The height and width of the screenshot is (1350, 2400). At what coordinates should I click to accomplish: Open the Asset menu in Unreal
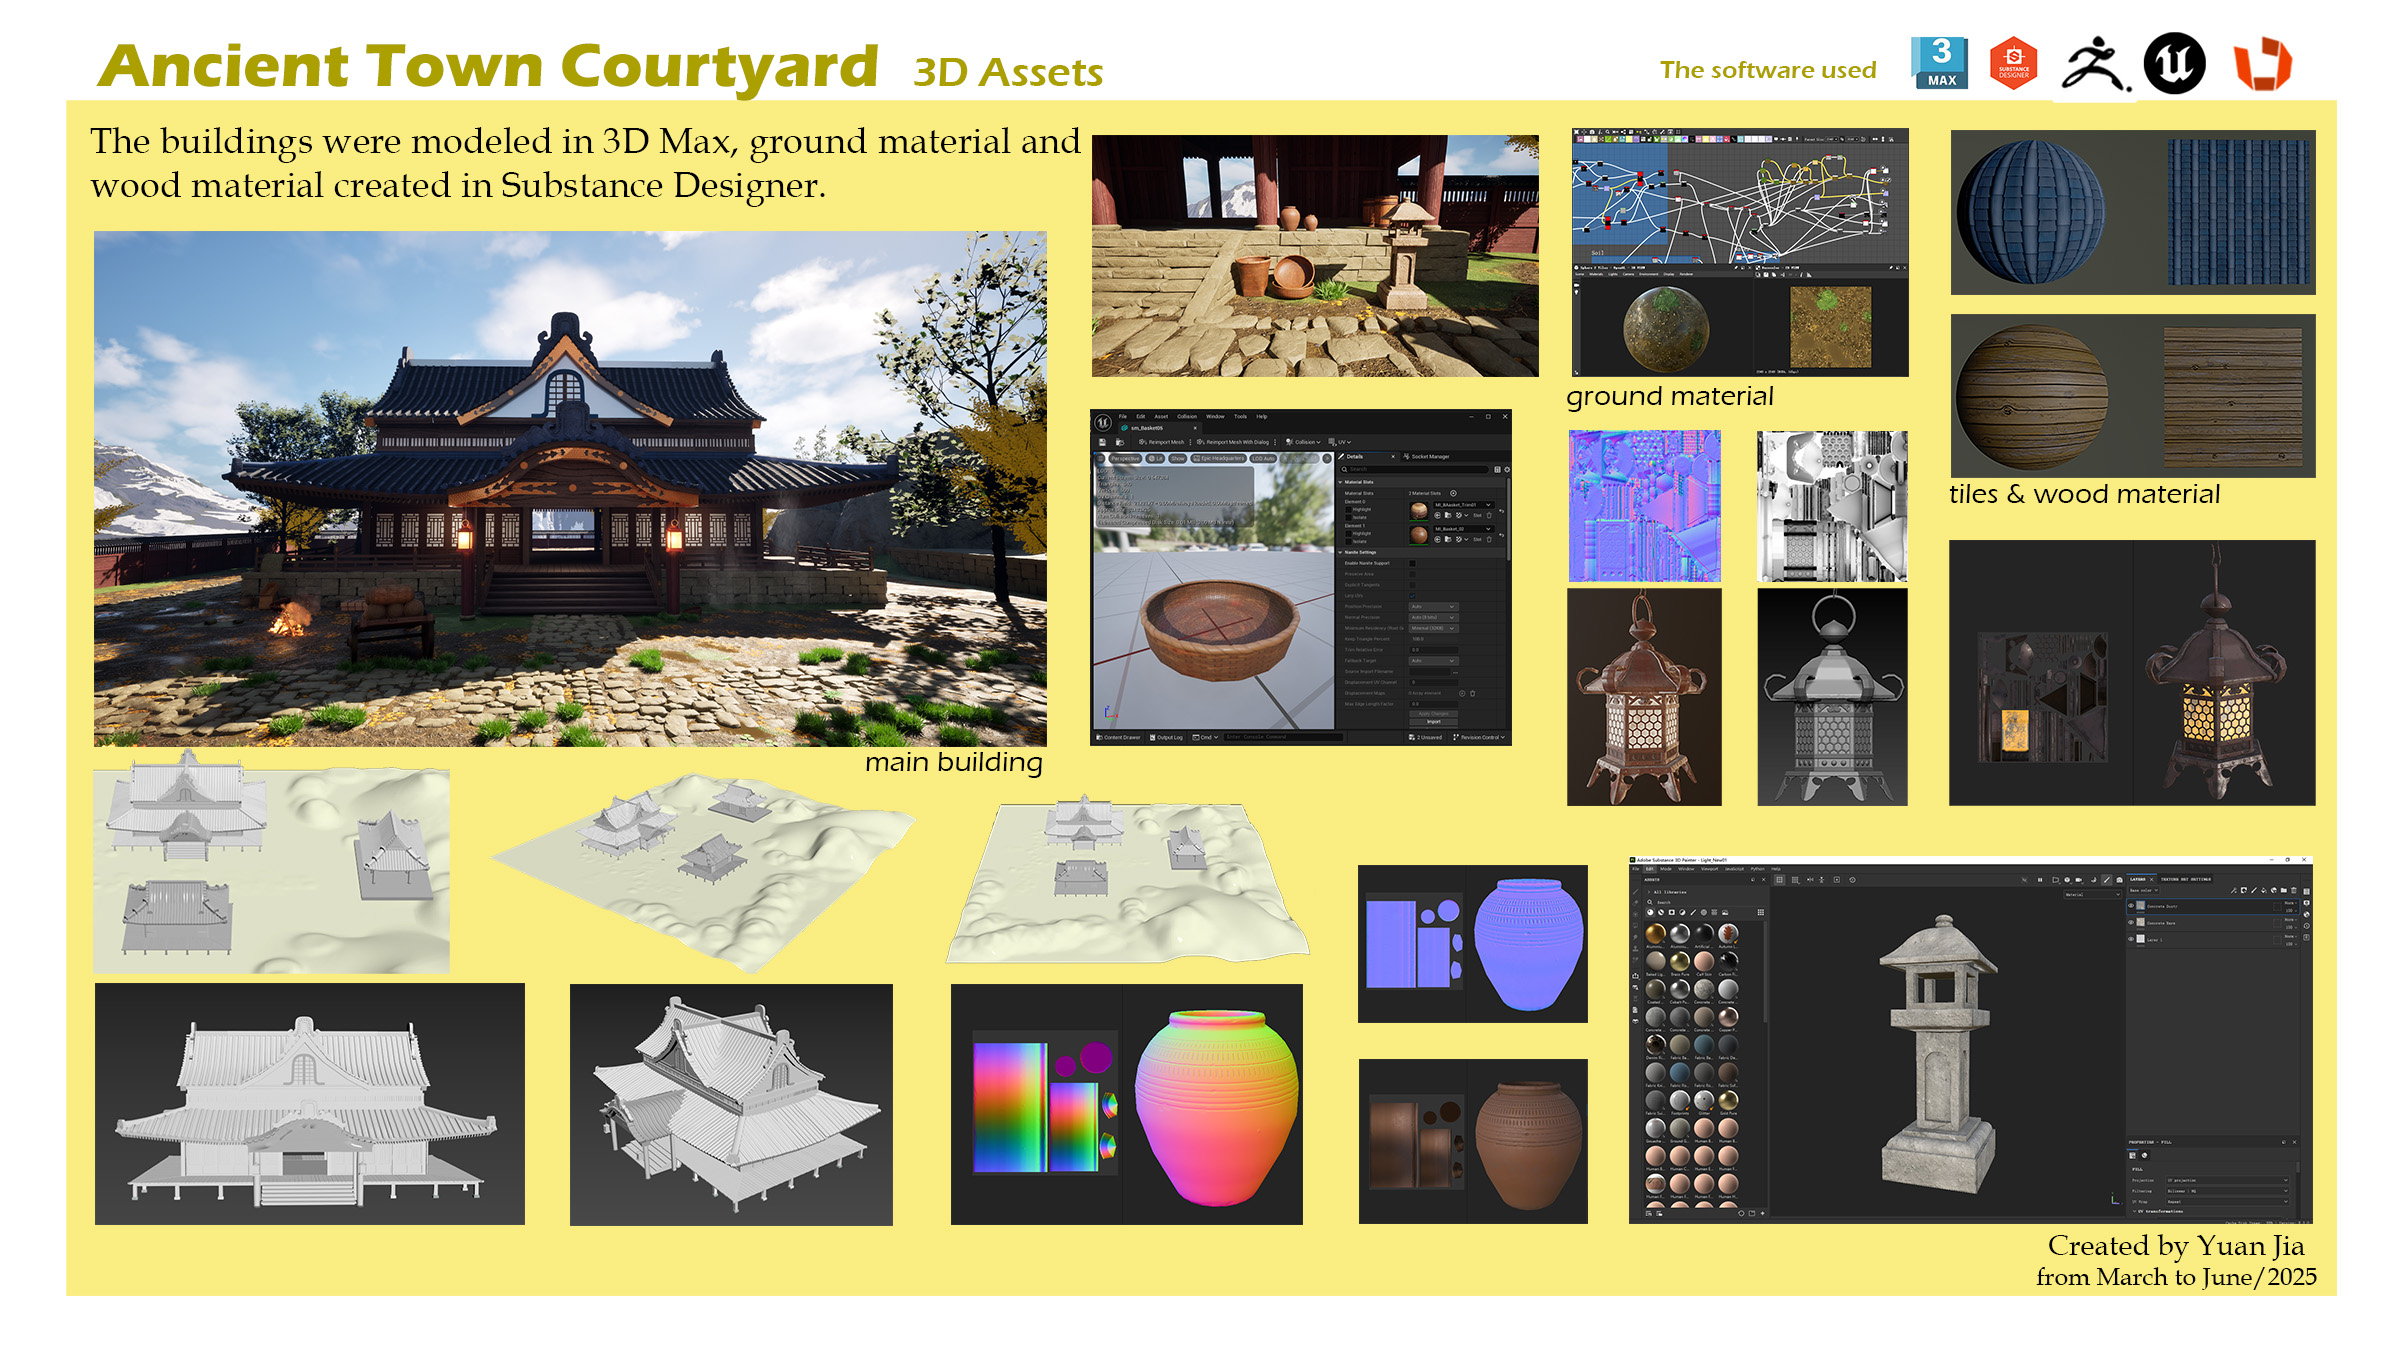pos(1161,416)
